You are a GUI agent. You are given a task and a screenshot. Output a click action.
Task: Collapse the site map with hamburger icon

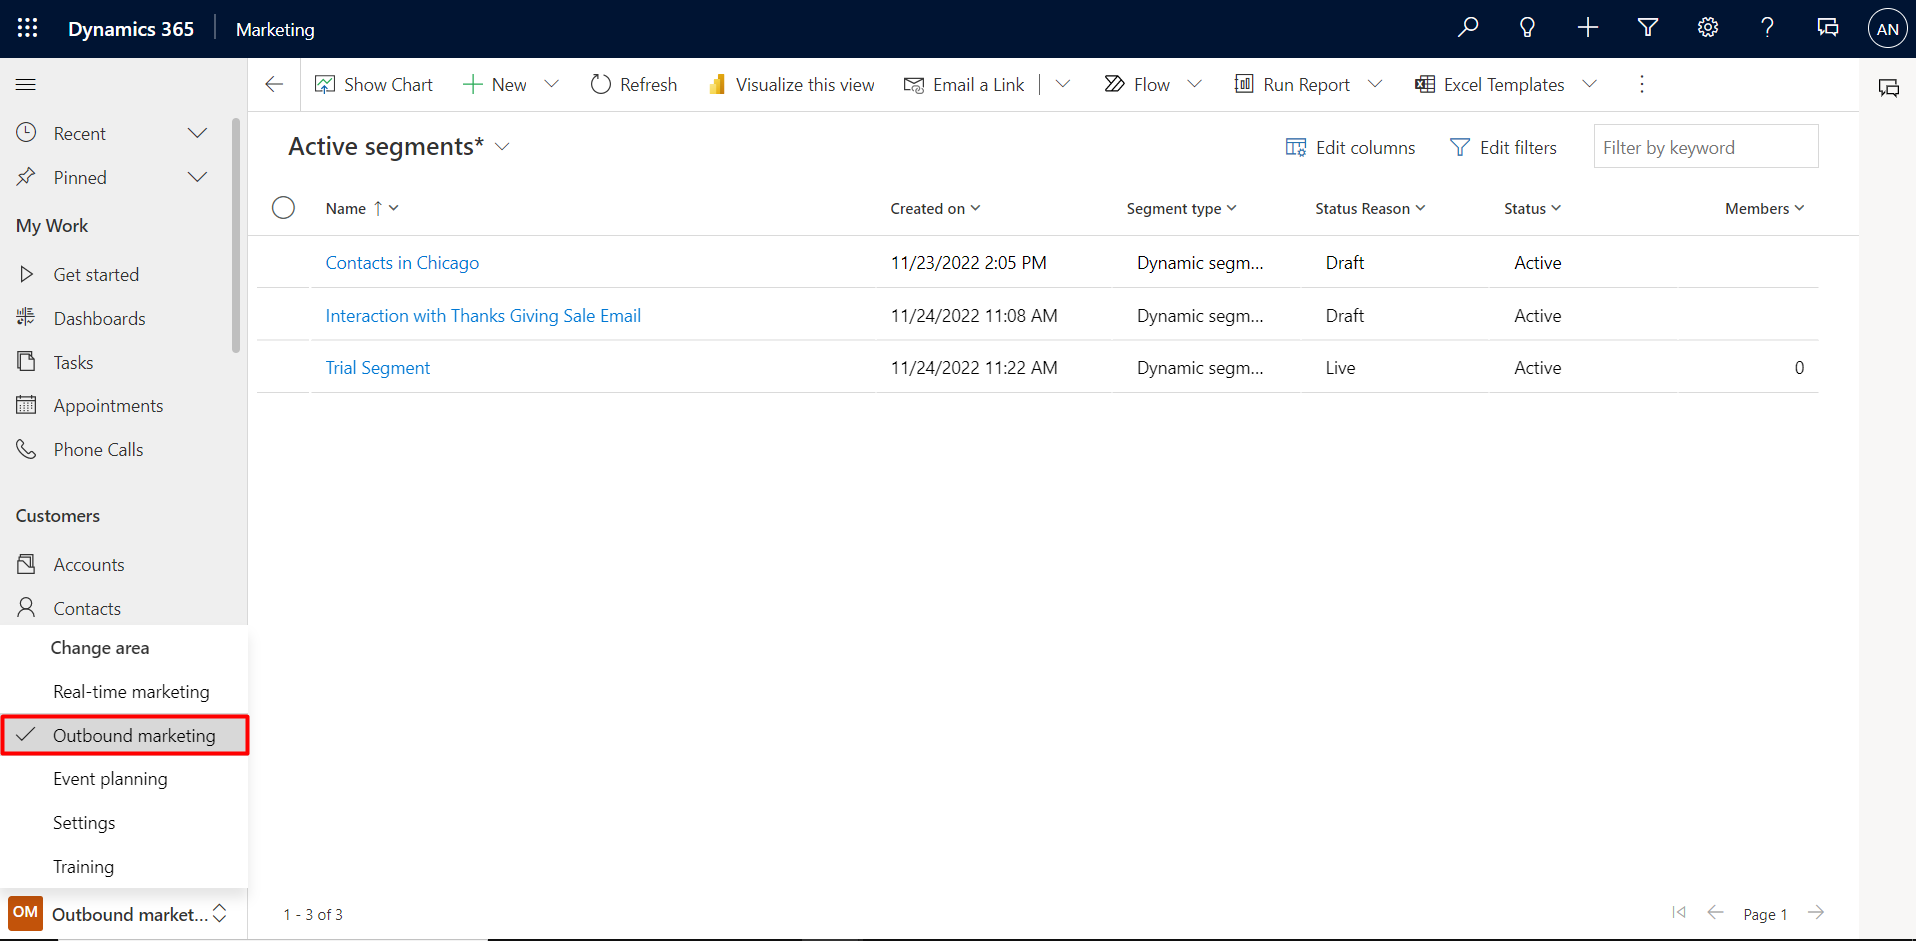(25, 84)
